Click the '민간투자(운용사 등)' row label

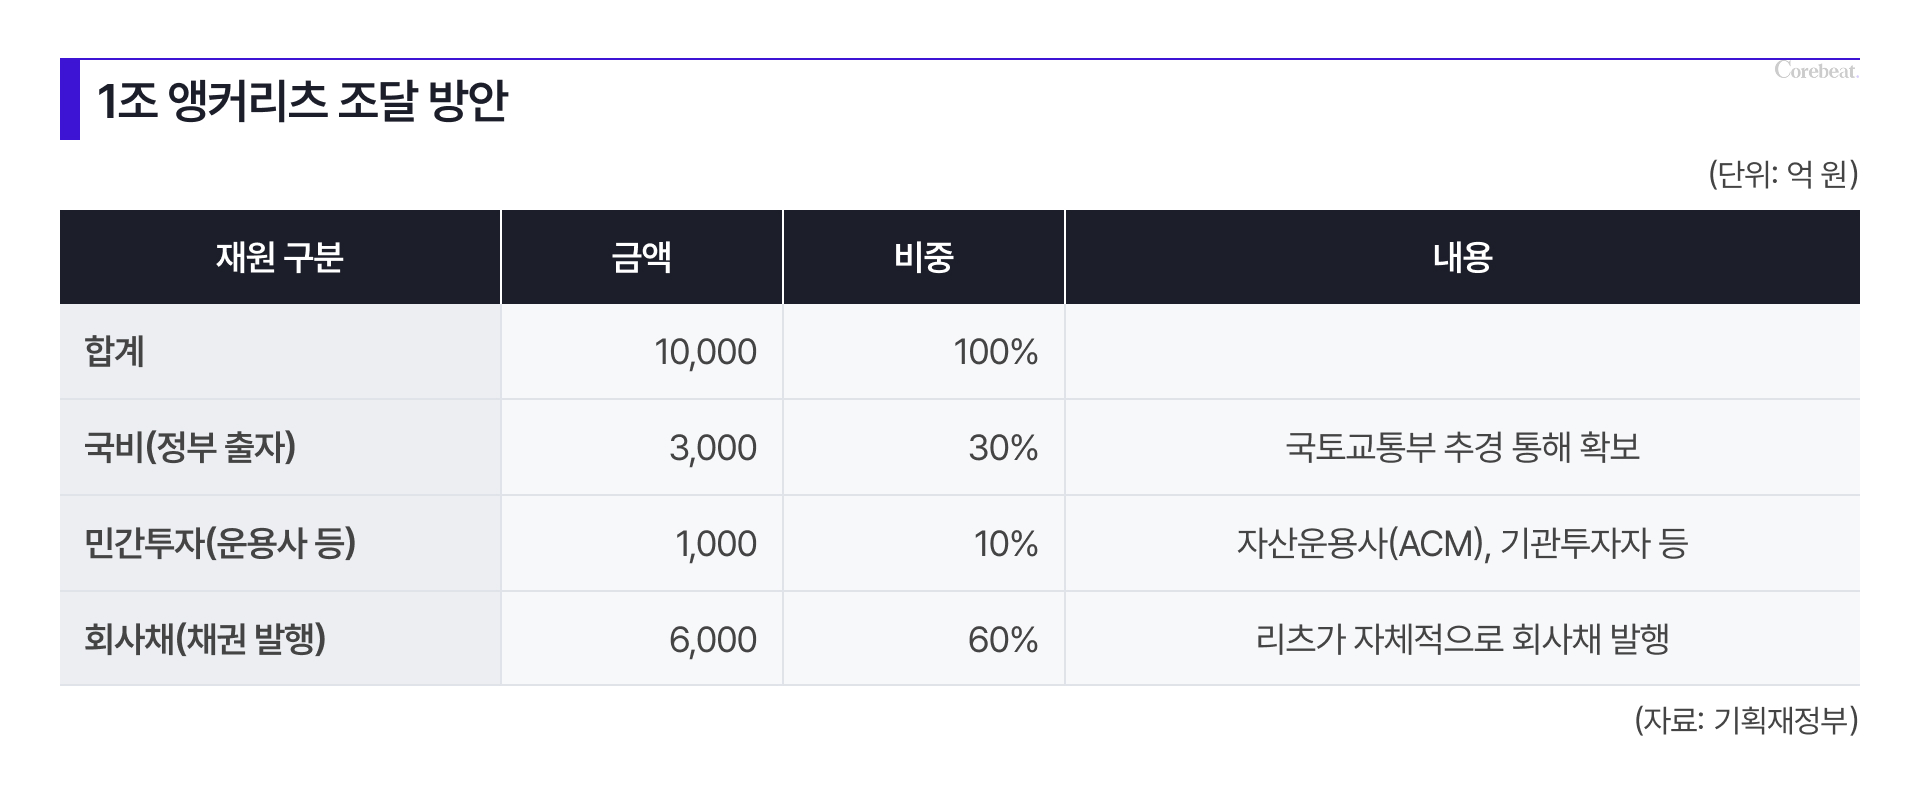click(x=220, y=543)
